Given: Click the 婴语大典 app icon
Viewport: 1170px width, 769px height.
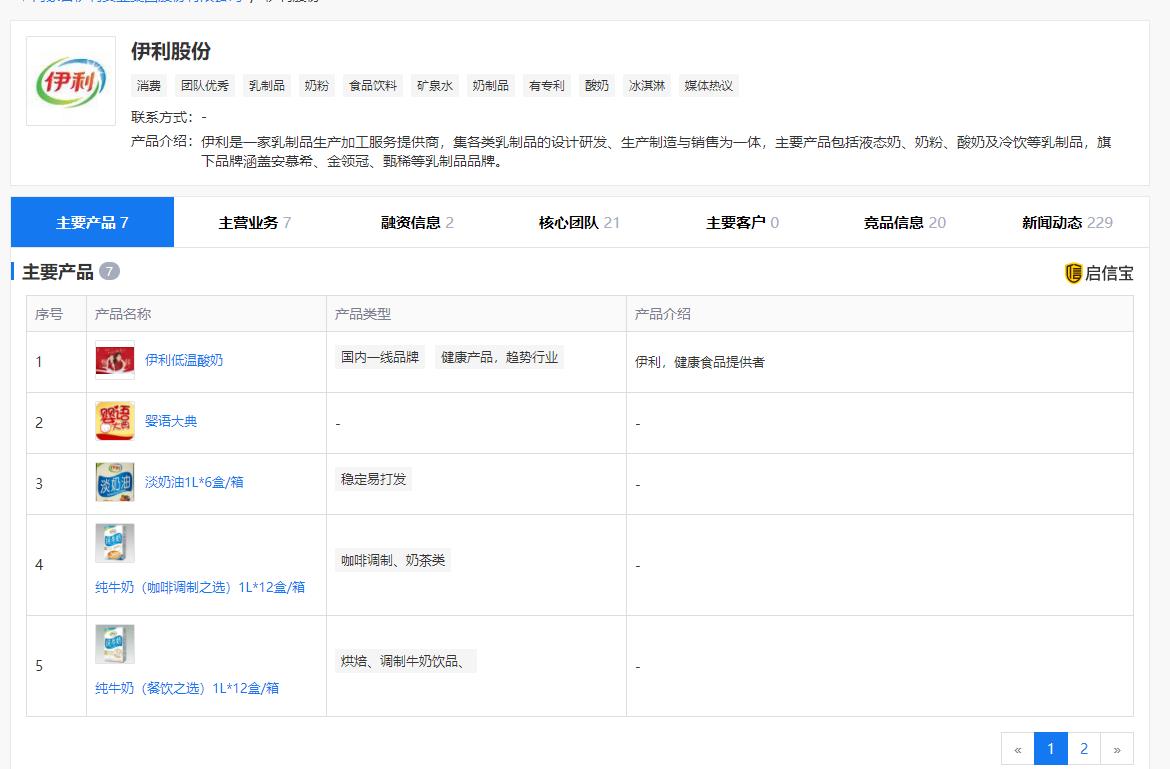Looking at the screenshot, I should pos(115,421).
